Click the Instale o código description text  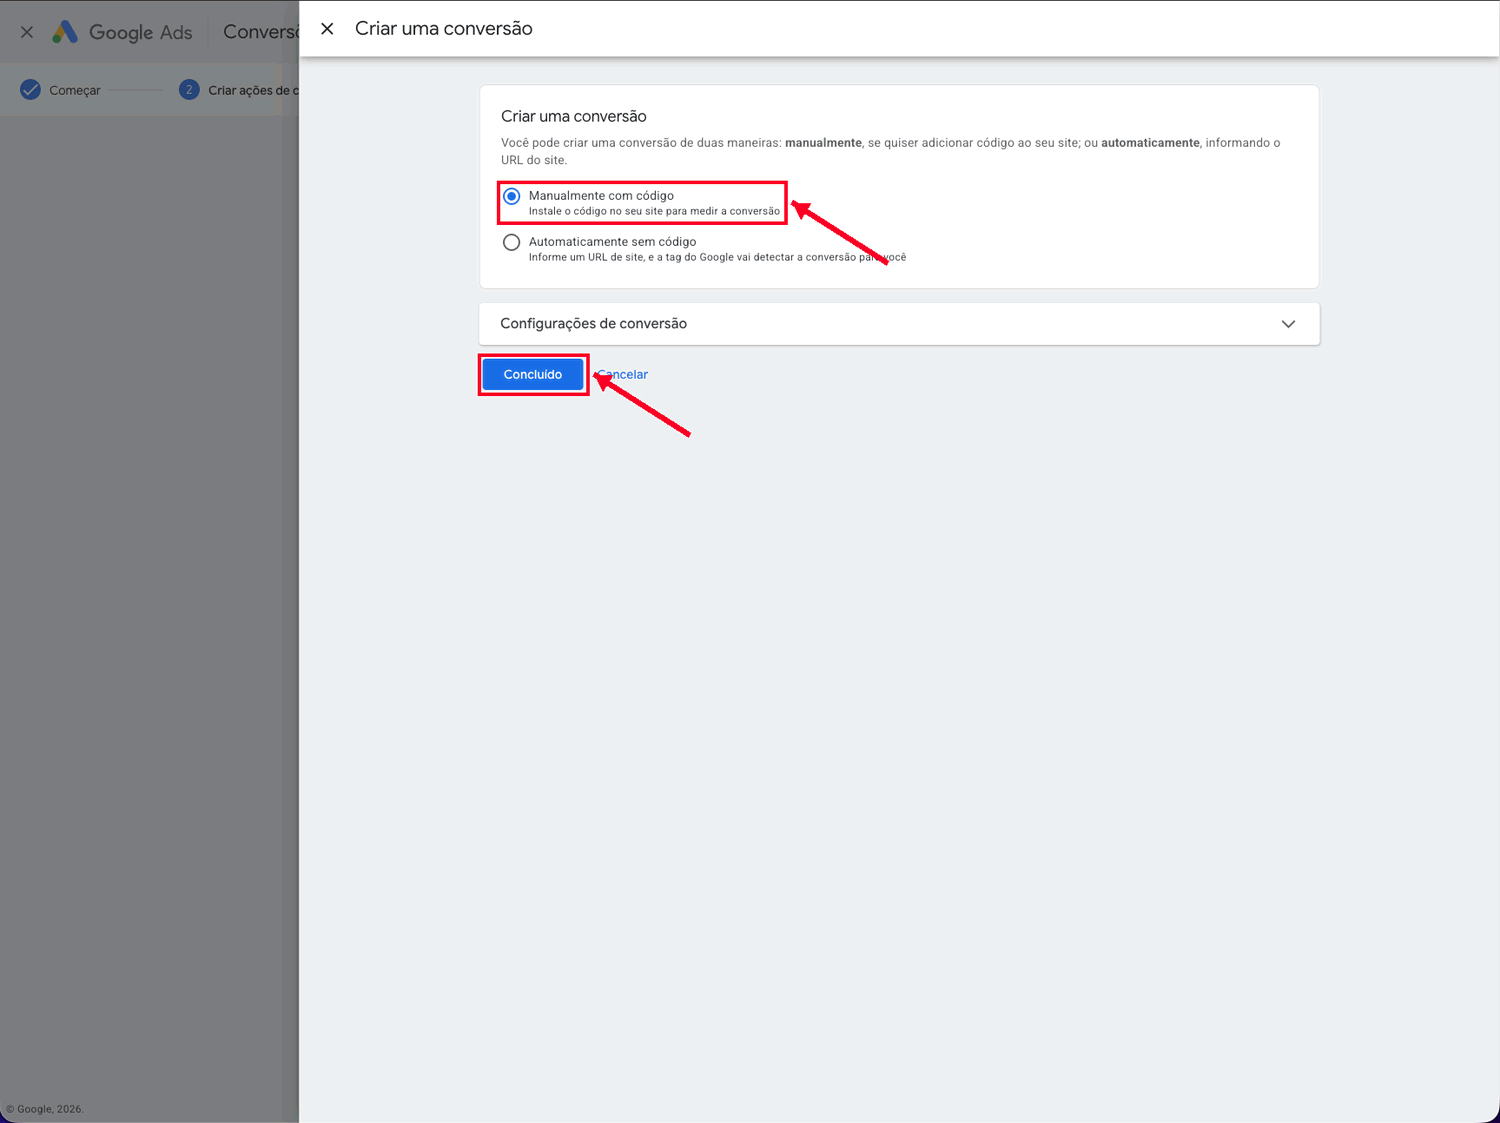pos(654,211)
